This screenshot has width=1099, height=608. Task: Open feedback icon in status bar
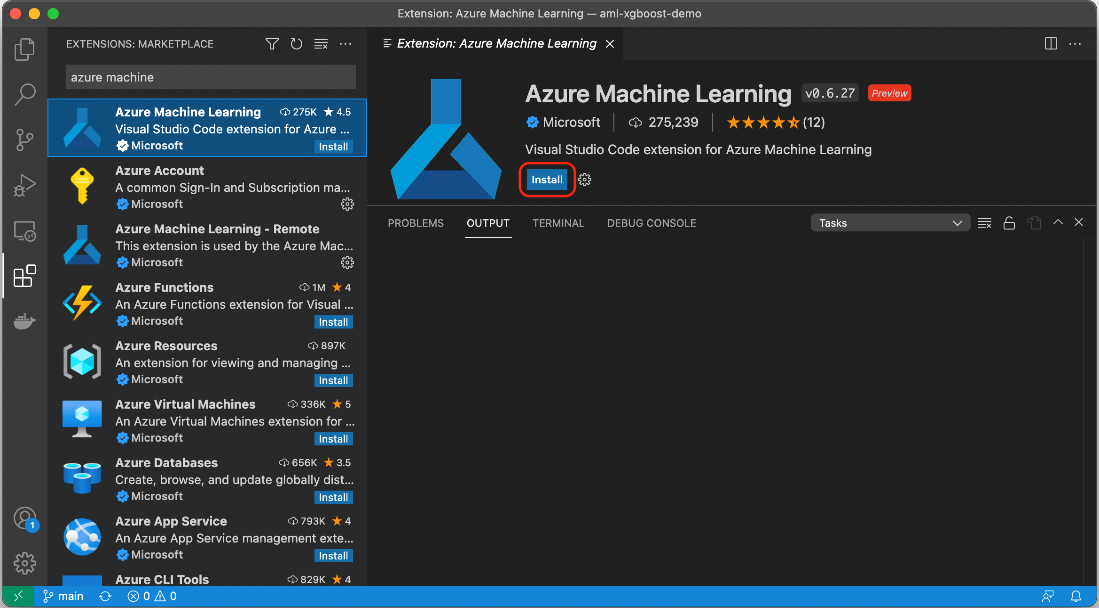point(1048,597)
